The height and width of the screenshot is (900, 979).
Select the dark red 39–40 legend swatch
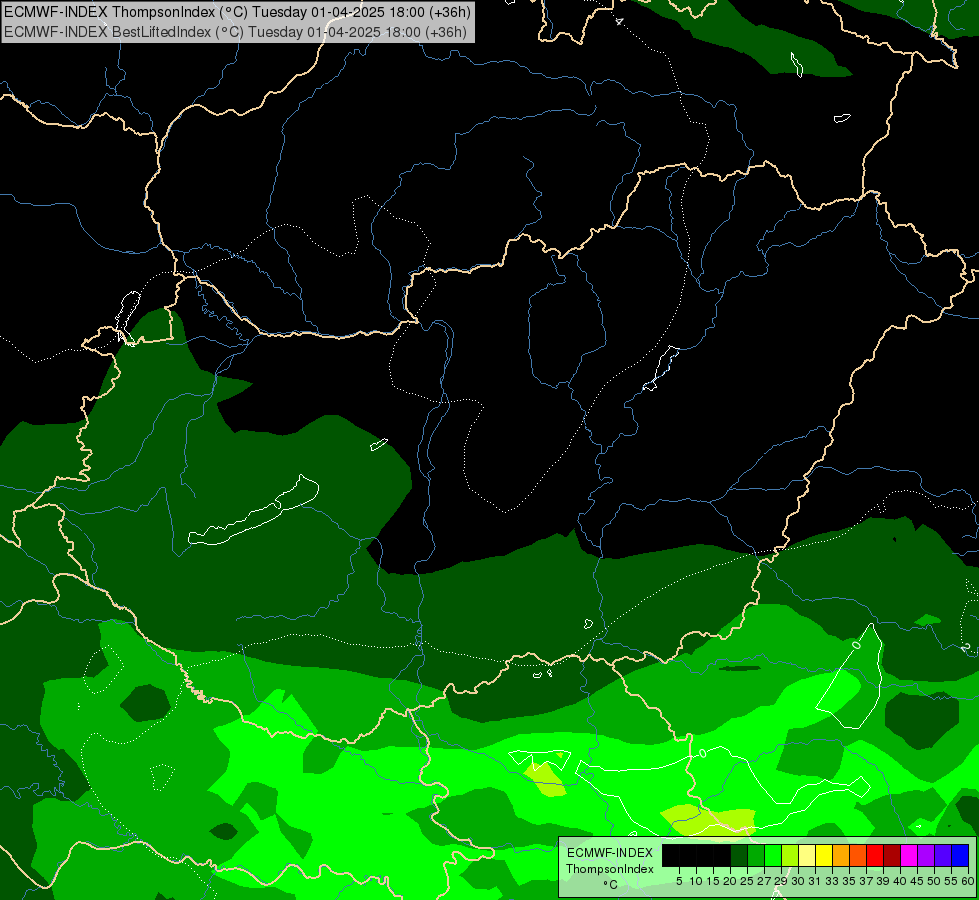click(x=892, y=855)
